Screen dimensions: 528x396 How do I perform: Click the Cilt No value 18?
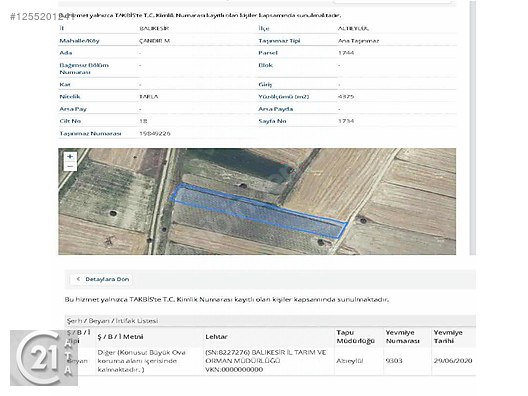(143, 121)
